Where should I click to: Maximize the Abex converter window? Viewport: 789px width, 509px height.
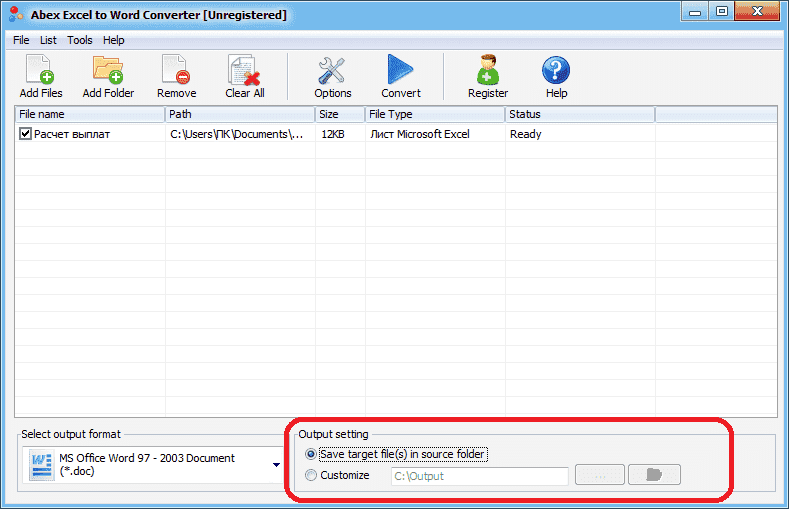coord(722,12)
